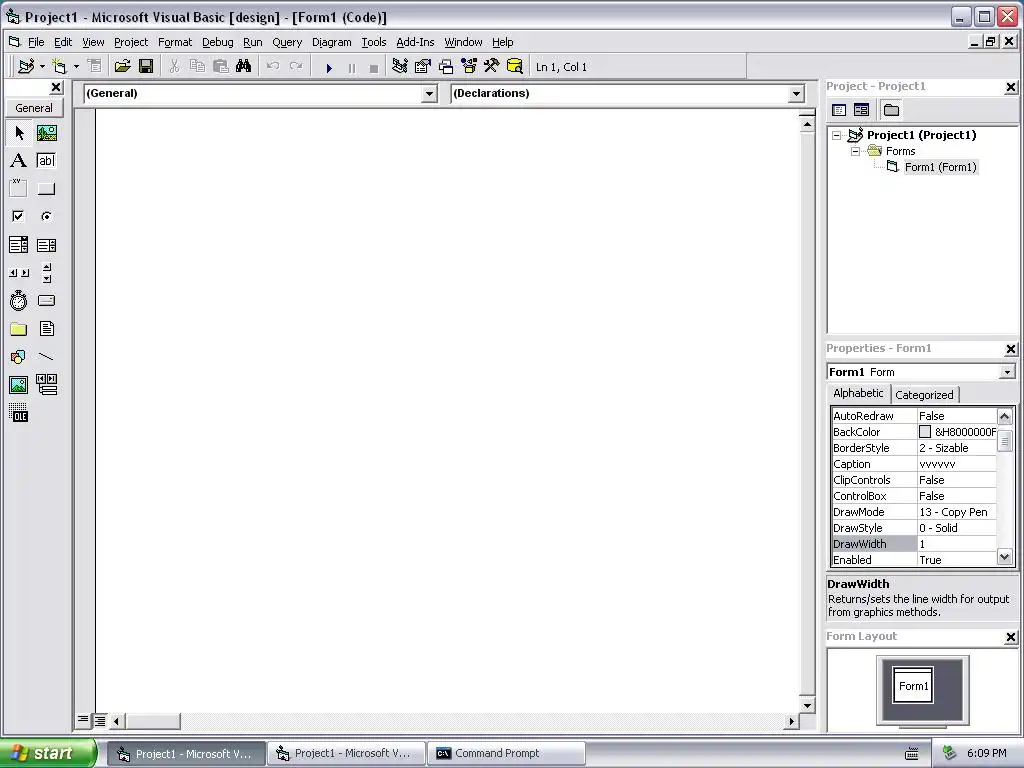Click View Code icon in Project panel
Viewport: 1024px width, 768px height.
coord(839,110)
